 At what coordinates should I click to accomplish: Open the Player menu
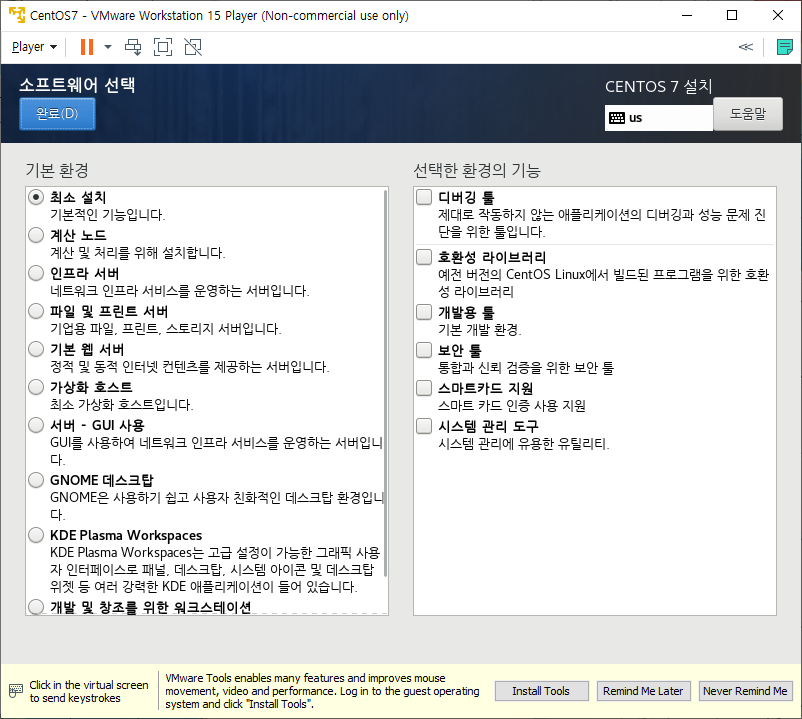34,47
